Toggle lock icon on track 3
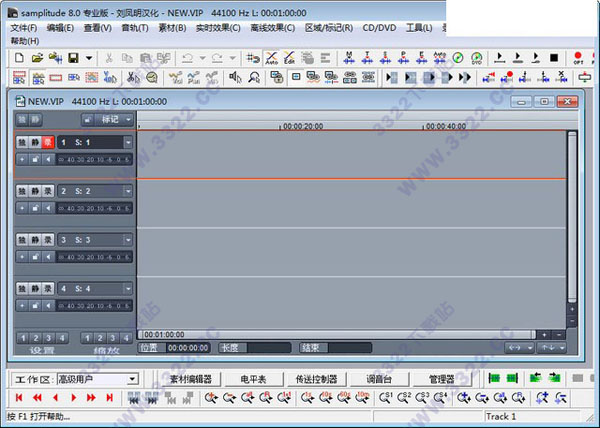Viewport: 600px width, 428px height. 35,257
